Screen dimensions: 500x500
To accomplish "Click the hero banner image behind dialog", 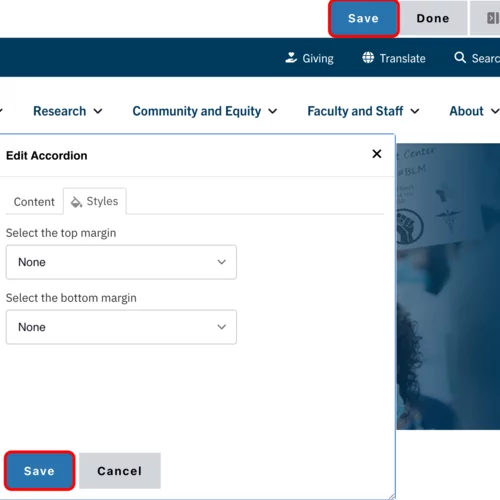I will point(448,287).
